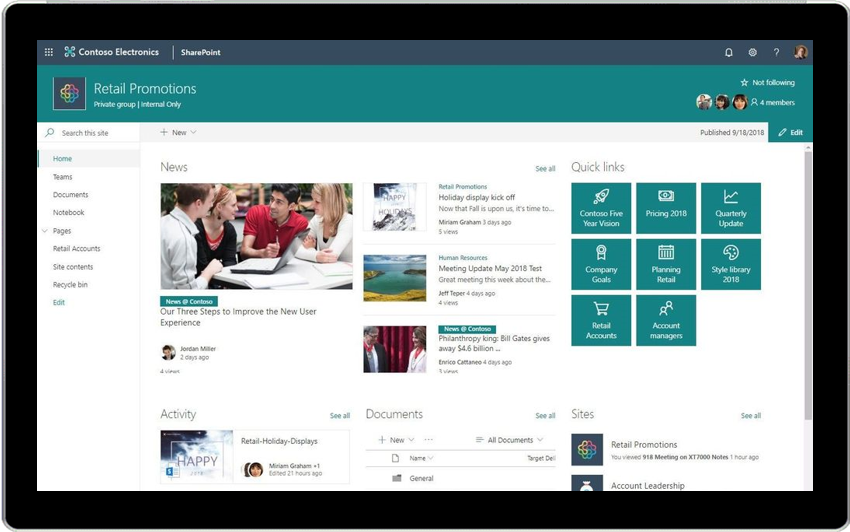Viewport: 850px width, 532px height.
Task: Open Company Goals ribbon tile
Action: (x=601, y=264)
